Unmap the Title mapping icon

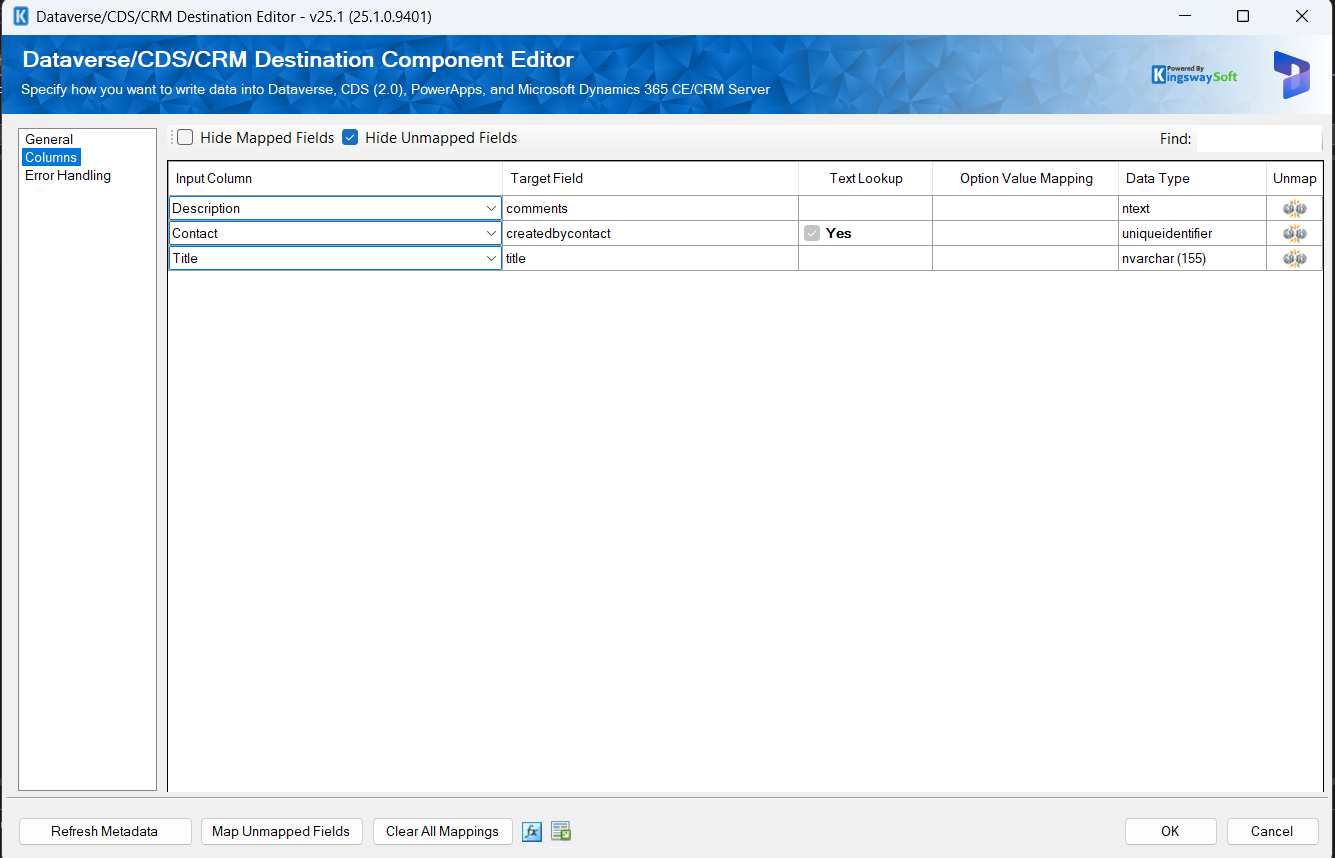(x=1294, y=258)
